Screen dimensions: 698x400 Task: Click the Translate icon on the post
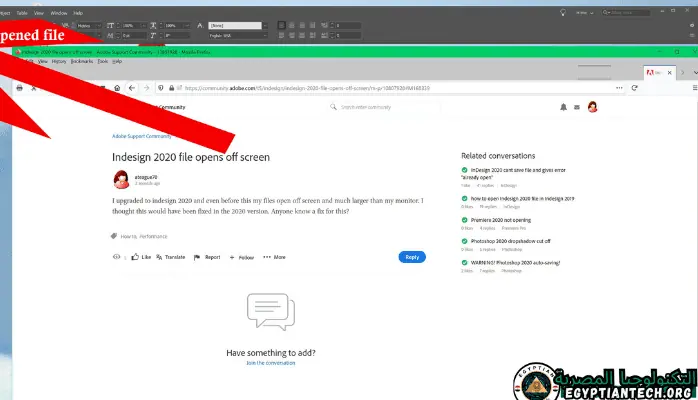157,257
